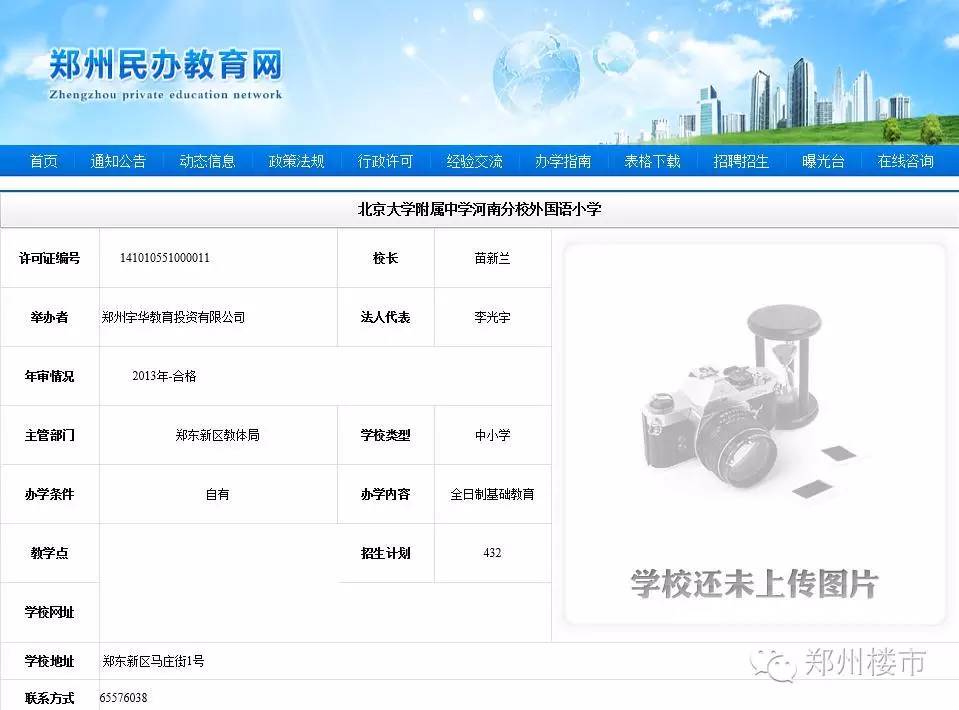This screenshot has height=710, width=959.
Task: Click the 年审情况 label cell
Action: click(x=50, y=376)
